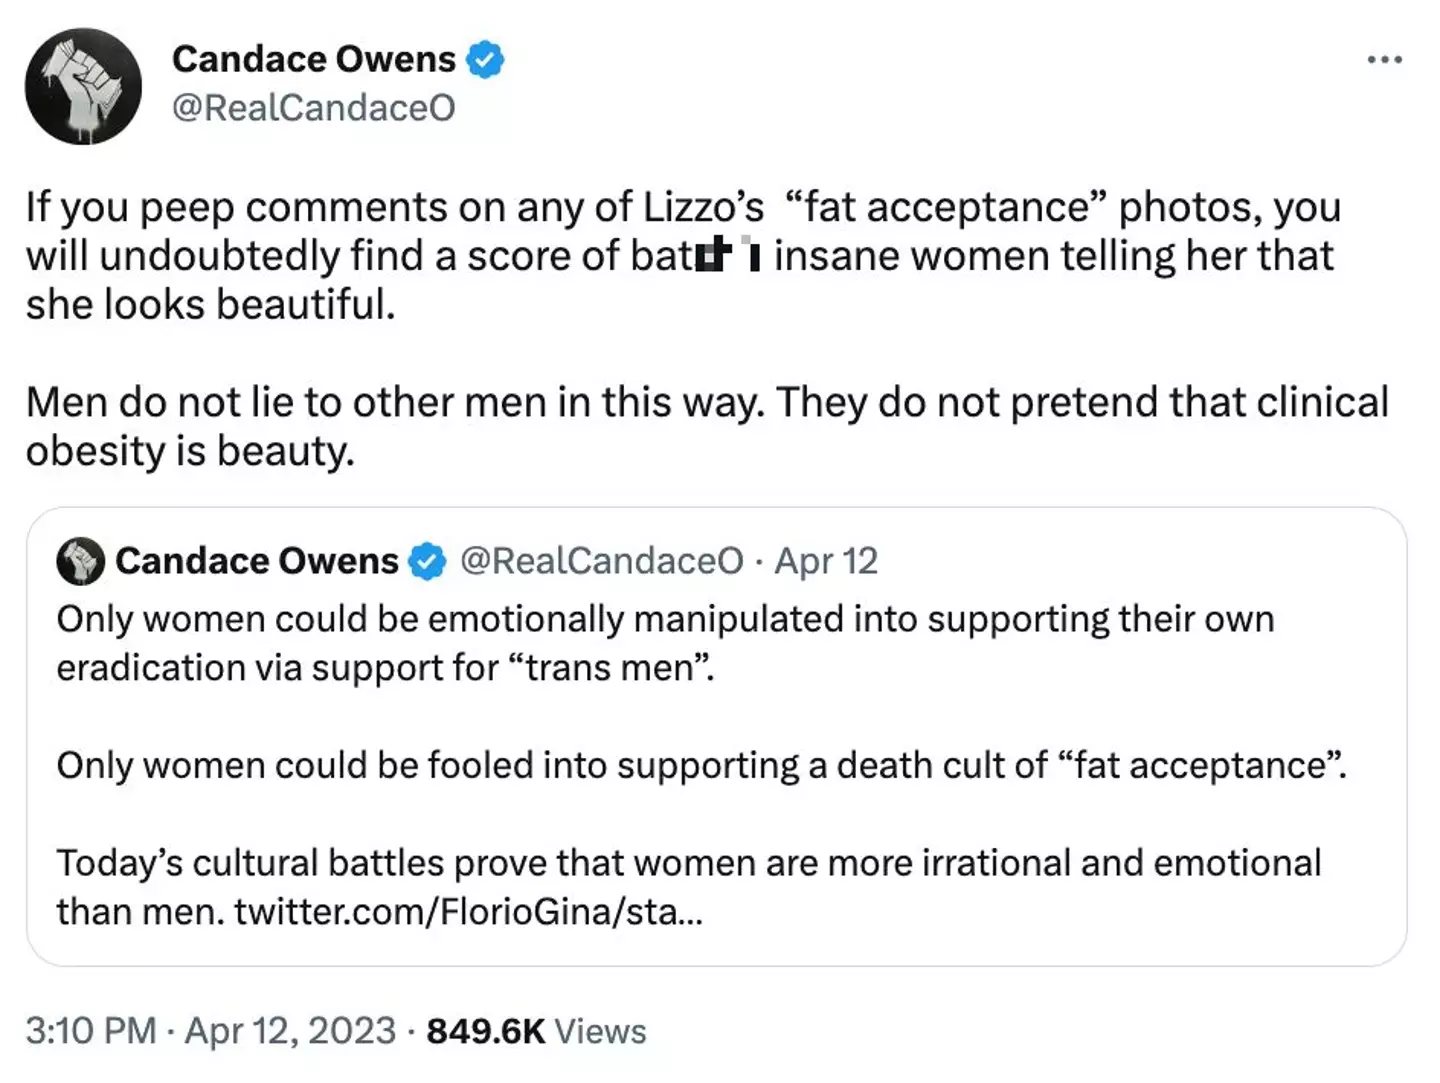Click the 849.6K Views count
The width and height of the screenshot is (1440, 1083).
[x=536, y=1031]
